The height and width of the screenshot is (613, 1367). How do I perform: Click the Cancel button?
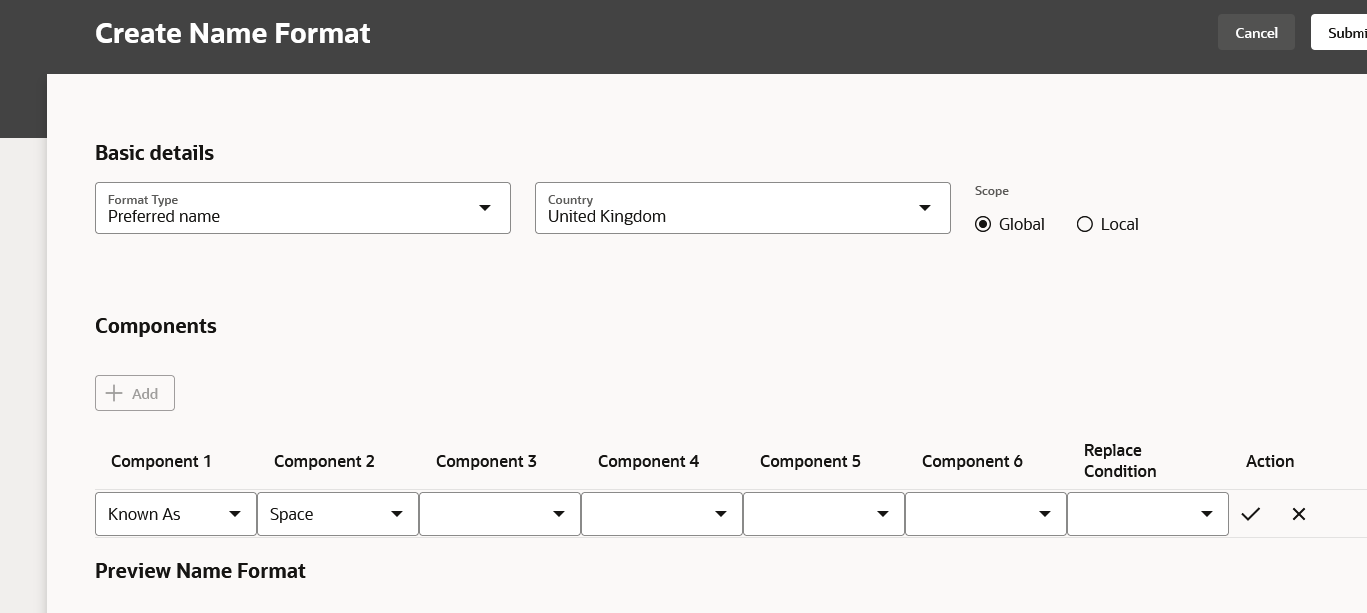1256,32
